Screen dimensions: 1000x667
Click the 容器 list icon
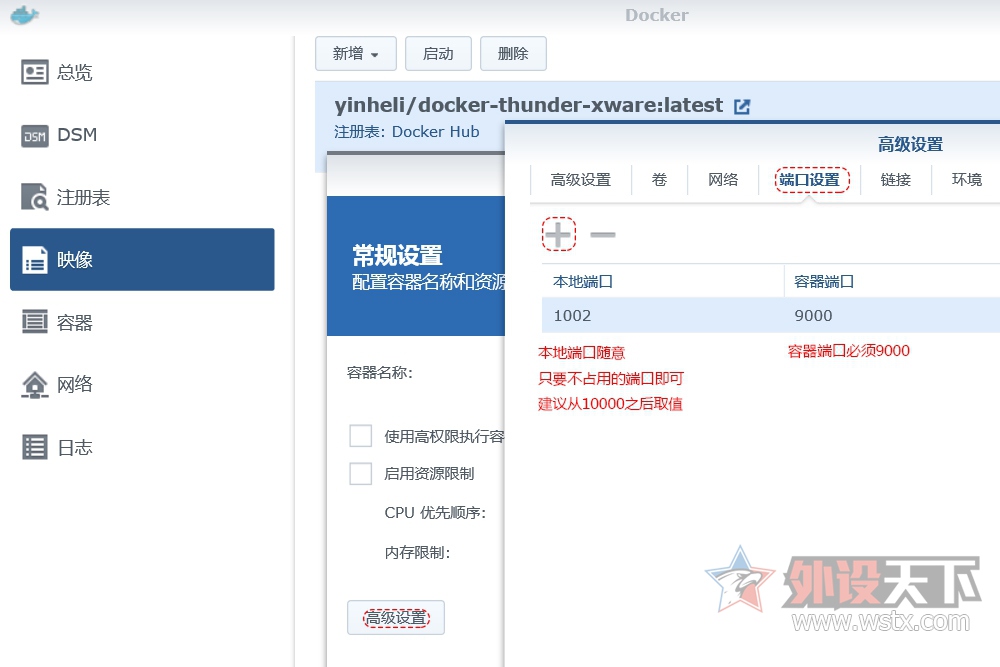coord(34,321)
